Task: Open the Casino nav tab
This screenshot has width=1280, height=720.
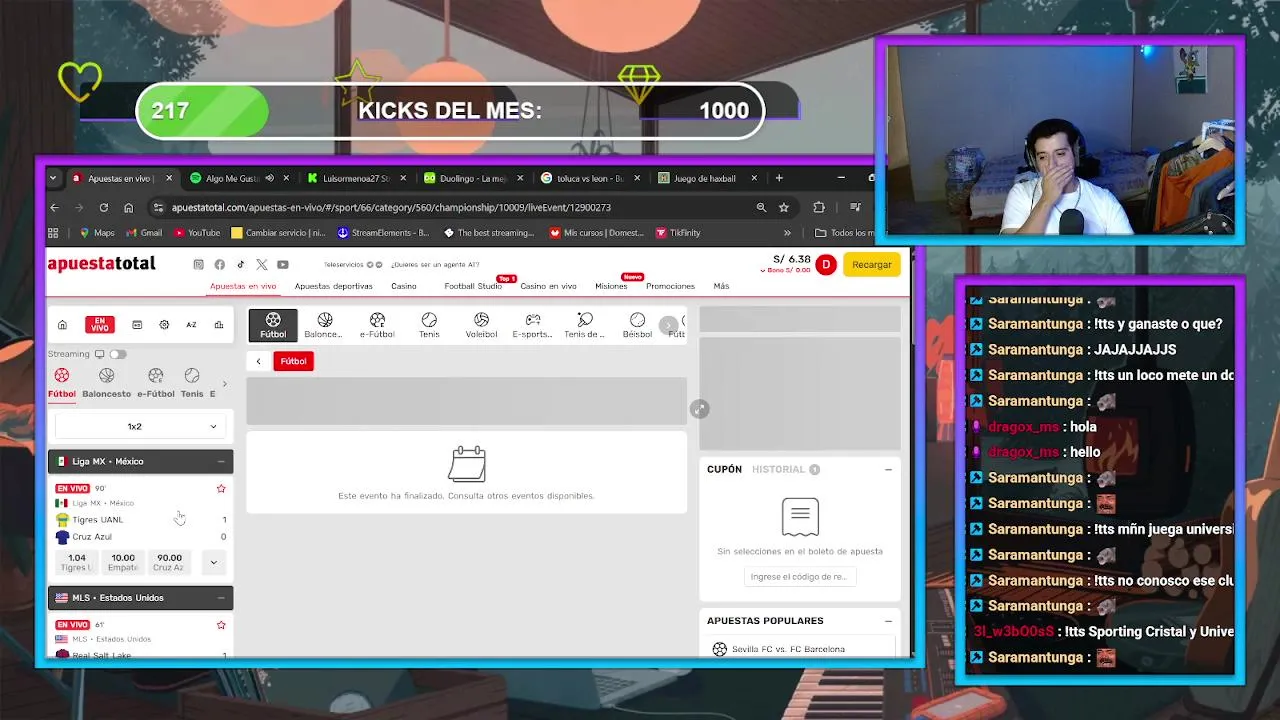Action: (404, 286)
